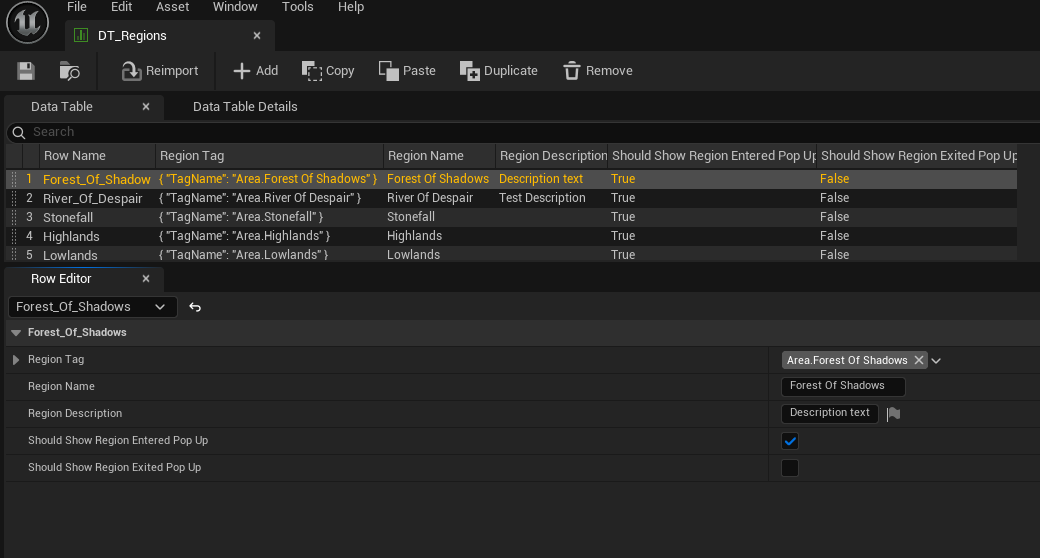Copy the selected row
This screenshot has height=558, width=1040.
point(328,71)
